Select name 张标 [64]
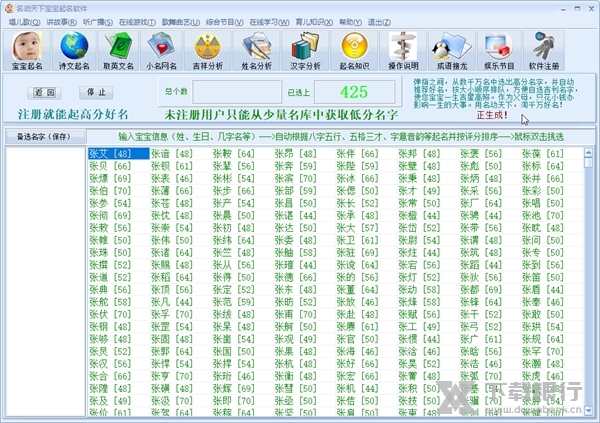The image size is (600, 423). click(x=543, y=166)
